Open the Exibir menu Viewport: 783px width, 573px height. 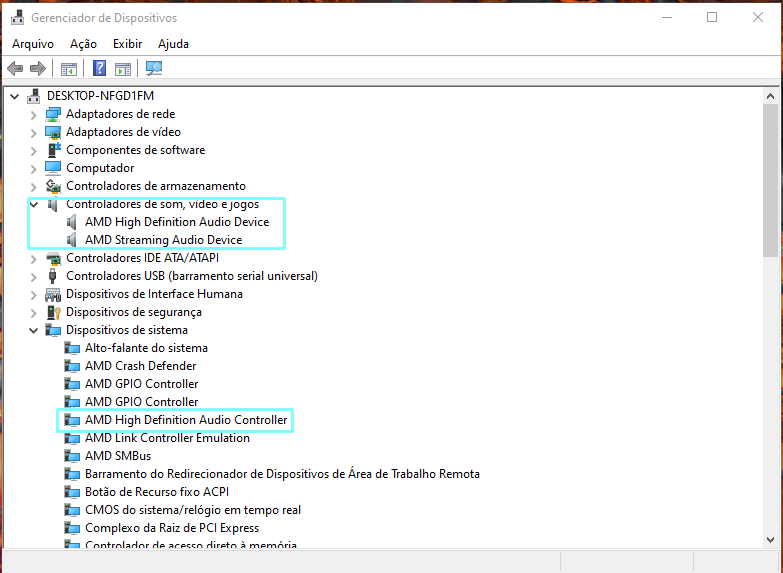point(127,44)
